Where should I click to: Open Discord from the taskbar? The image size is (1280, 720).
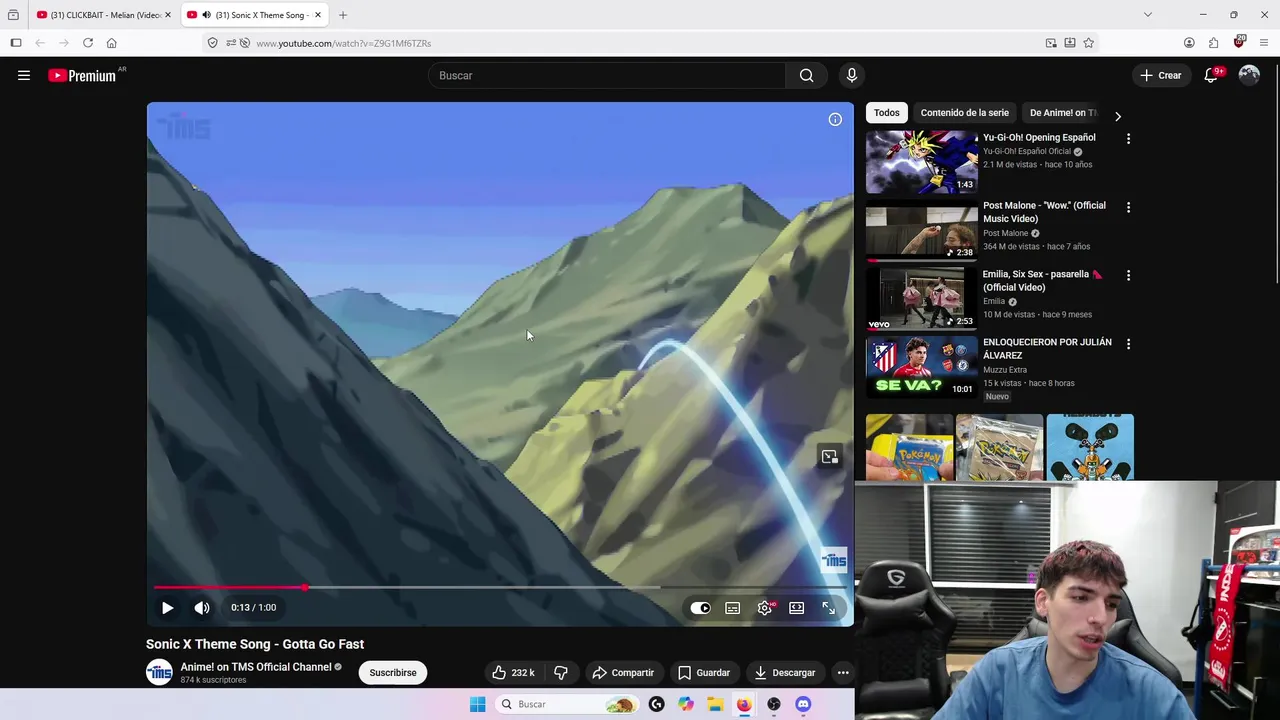pyautogui.click(x=803, y=704)
